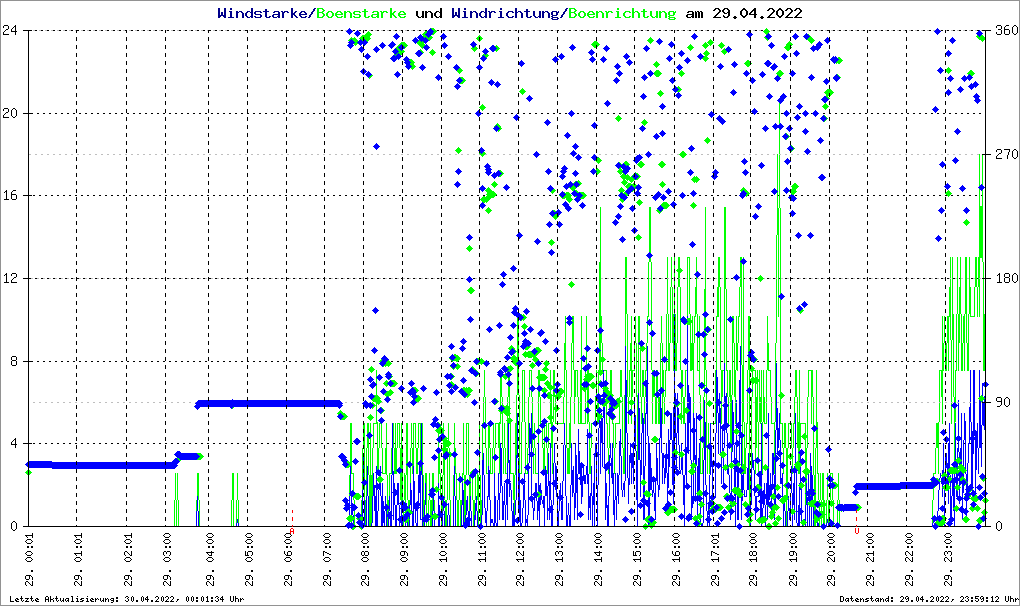The image size is (1020, 606).
Task: Click the time label "29. 19:00"
Action: click(792, 560)
